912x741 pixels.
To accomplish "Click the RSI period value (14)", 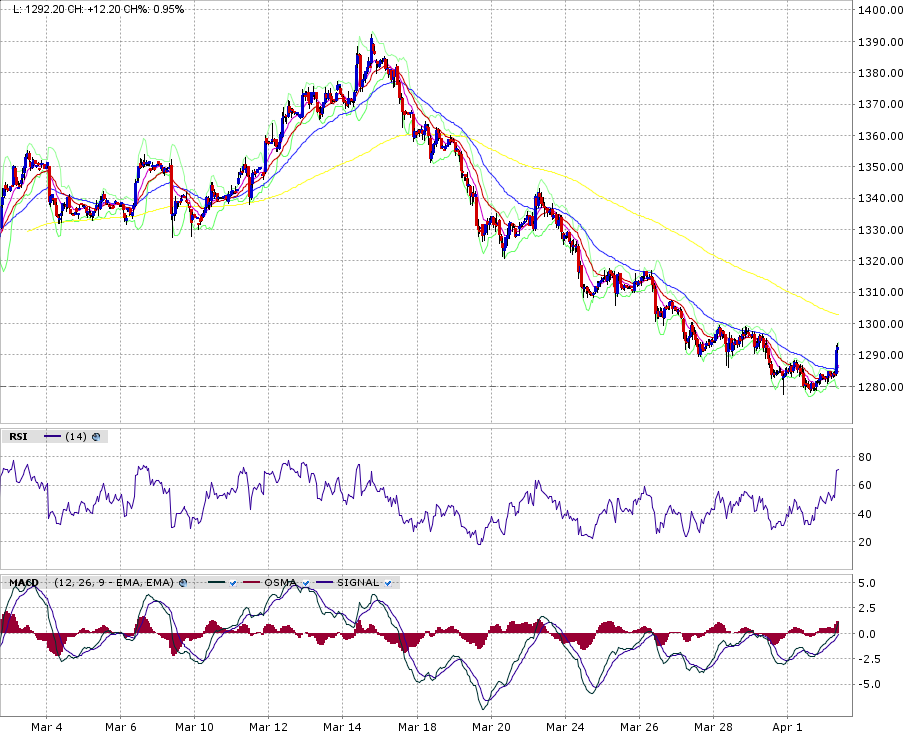I will click(x=76, y=437).
